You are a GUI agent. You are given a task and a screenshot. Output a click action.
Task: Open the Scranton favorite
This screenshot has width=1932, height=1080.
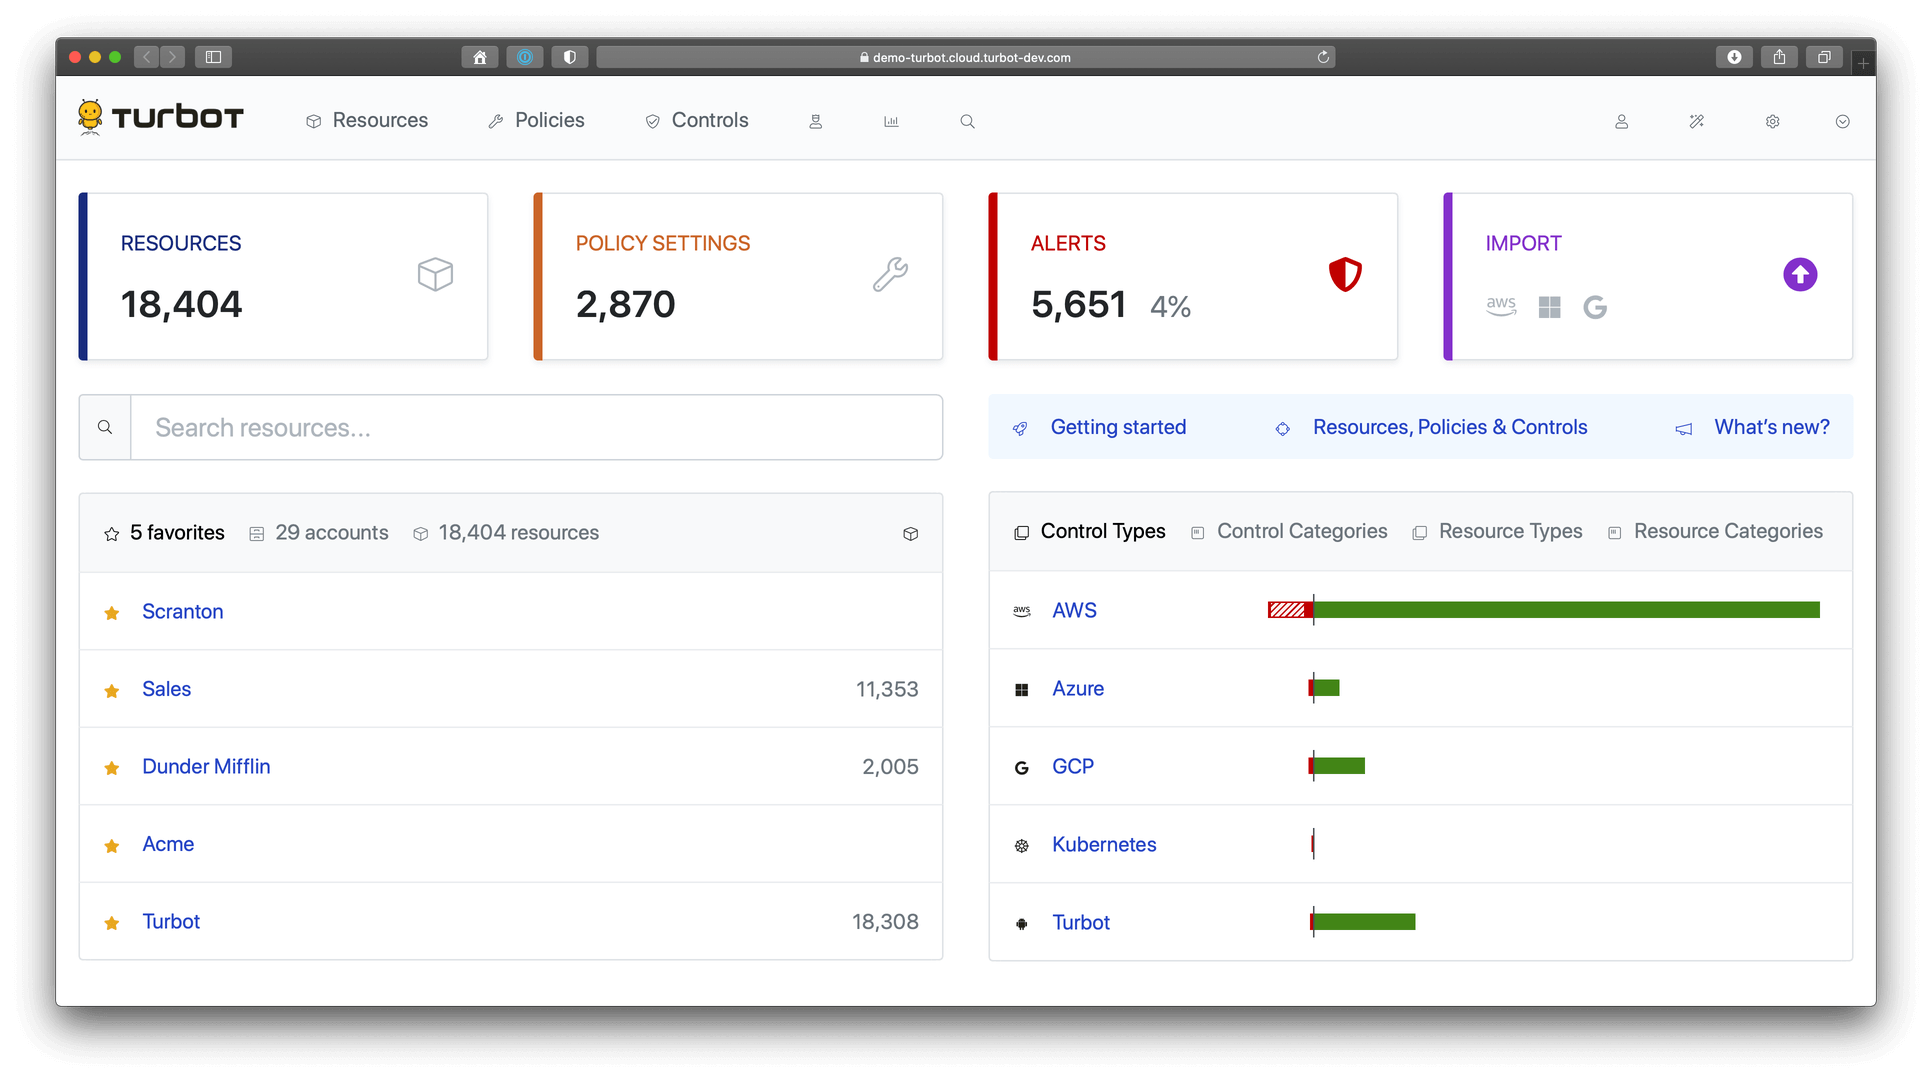[182, 611]
